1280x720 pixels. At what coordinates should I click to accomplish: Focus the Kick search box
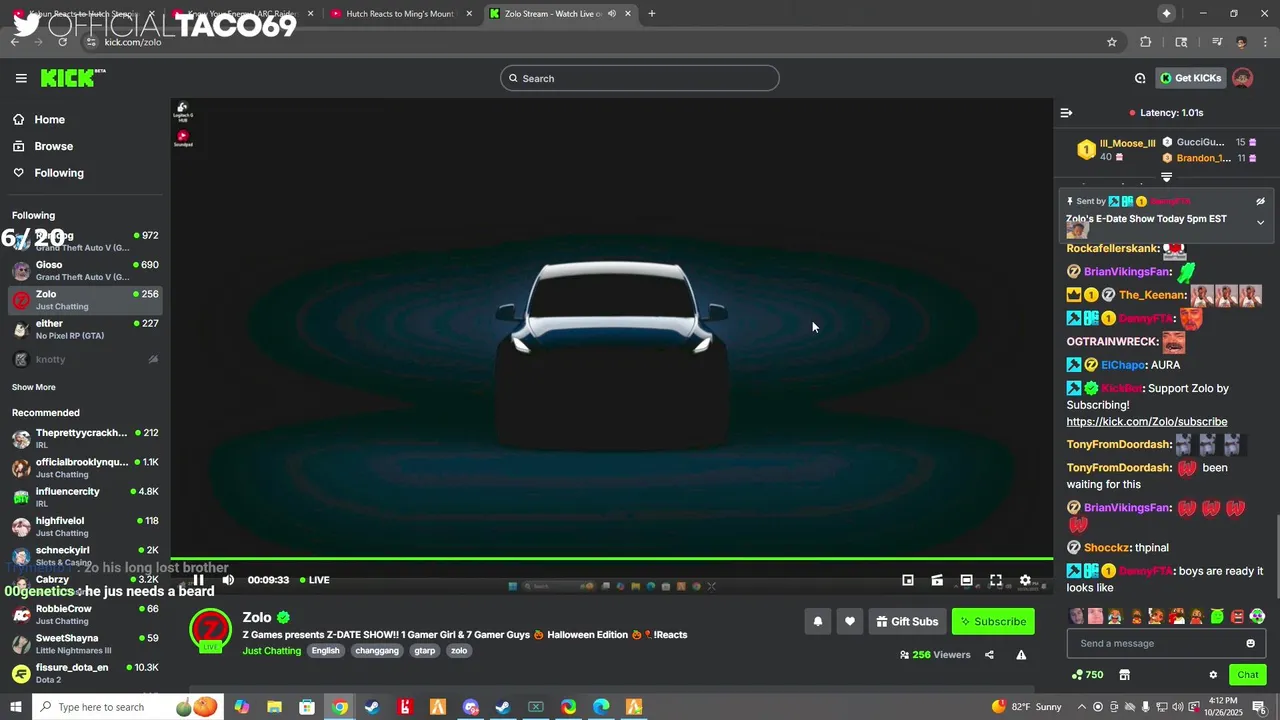pos(640,78)
